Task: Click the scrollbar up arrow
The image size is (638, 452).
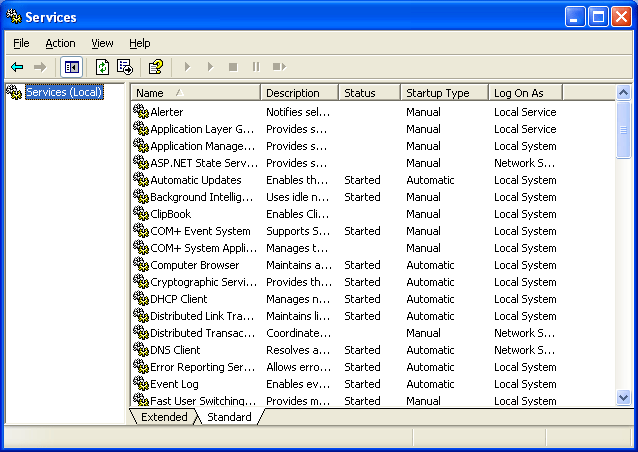Action: pyautogui.click(x=623, y=93)
